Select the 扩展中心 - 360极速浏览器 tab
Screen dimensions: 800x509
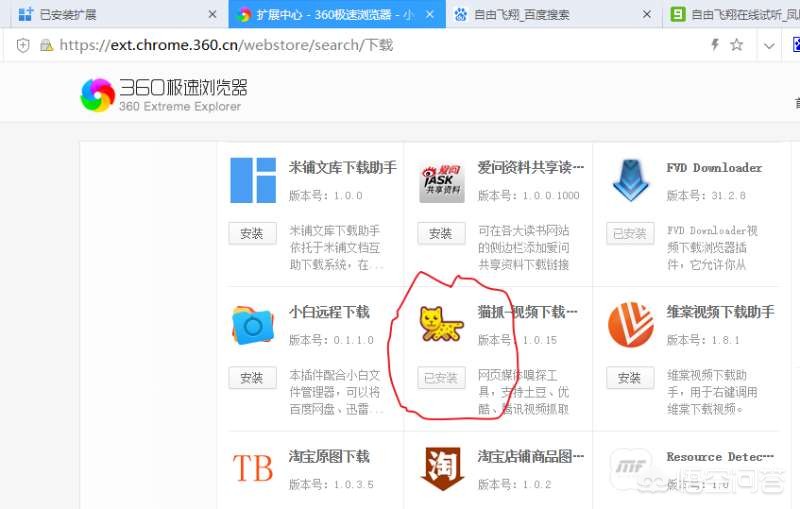click(337, 14)
